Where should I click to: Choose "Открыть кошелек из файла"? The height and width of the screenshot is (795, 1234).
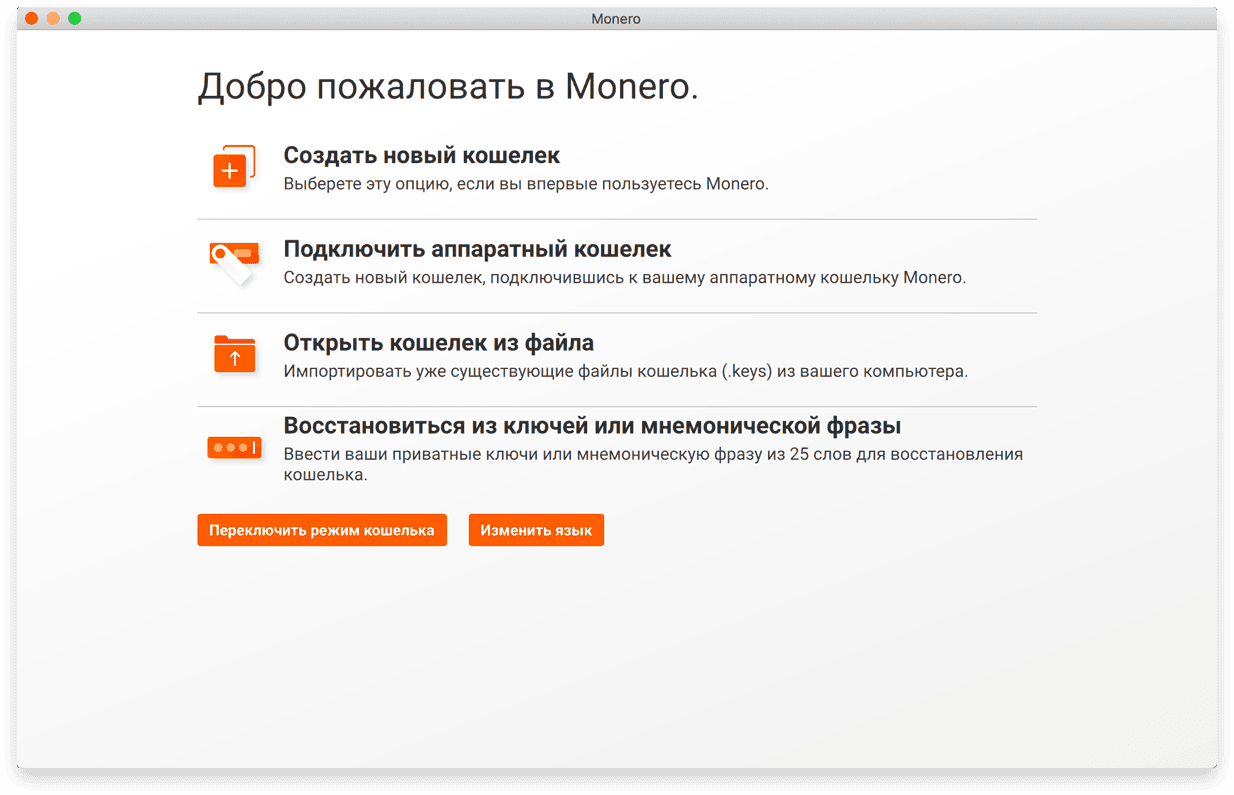[x=439, y=343]
